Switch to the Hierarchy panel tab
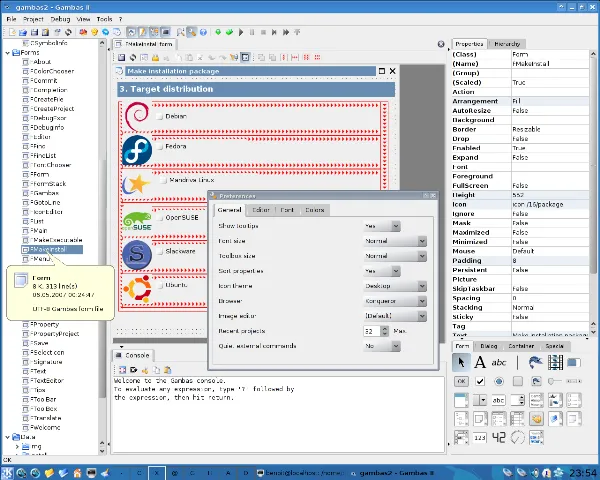 click(x=507, y=44)
